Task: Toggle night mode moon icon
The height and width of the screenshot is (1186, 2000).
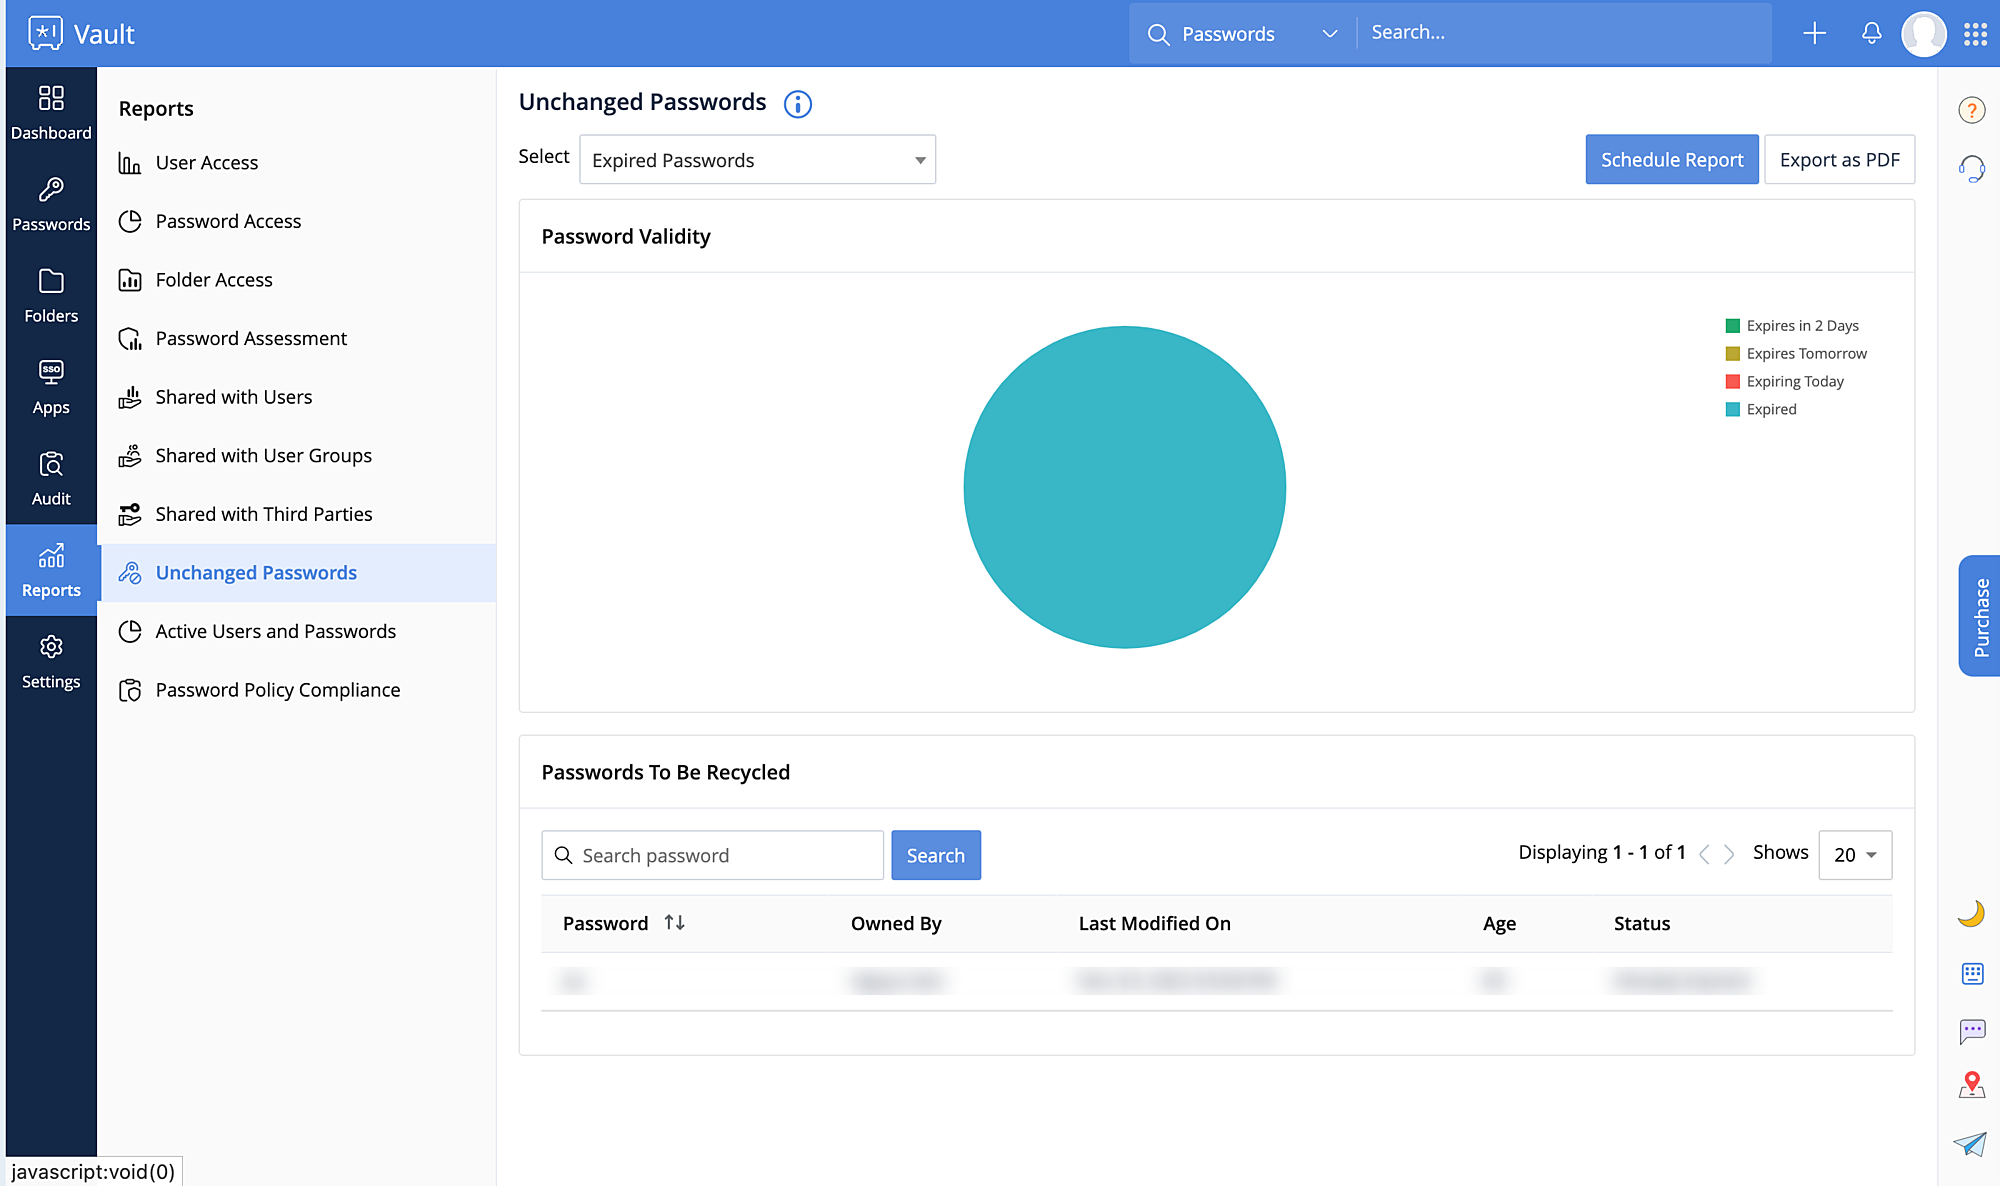Action: pos(1971,914)
